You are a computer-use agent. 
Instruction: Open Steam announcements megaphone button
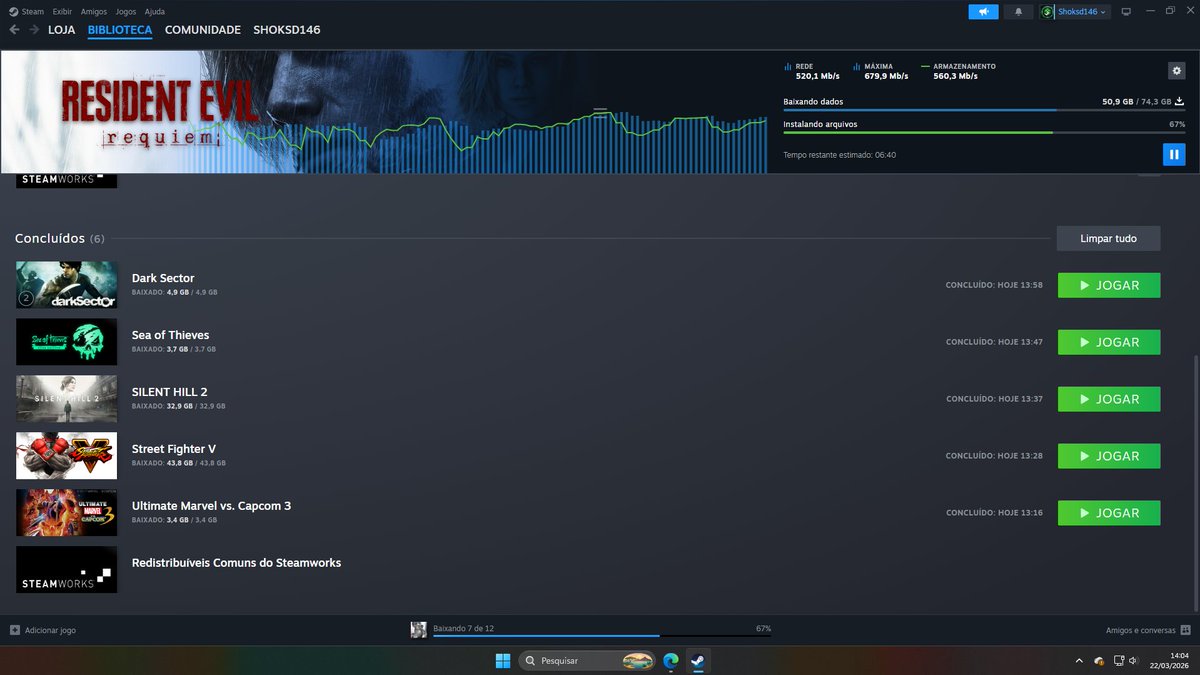tap(983, 11)
